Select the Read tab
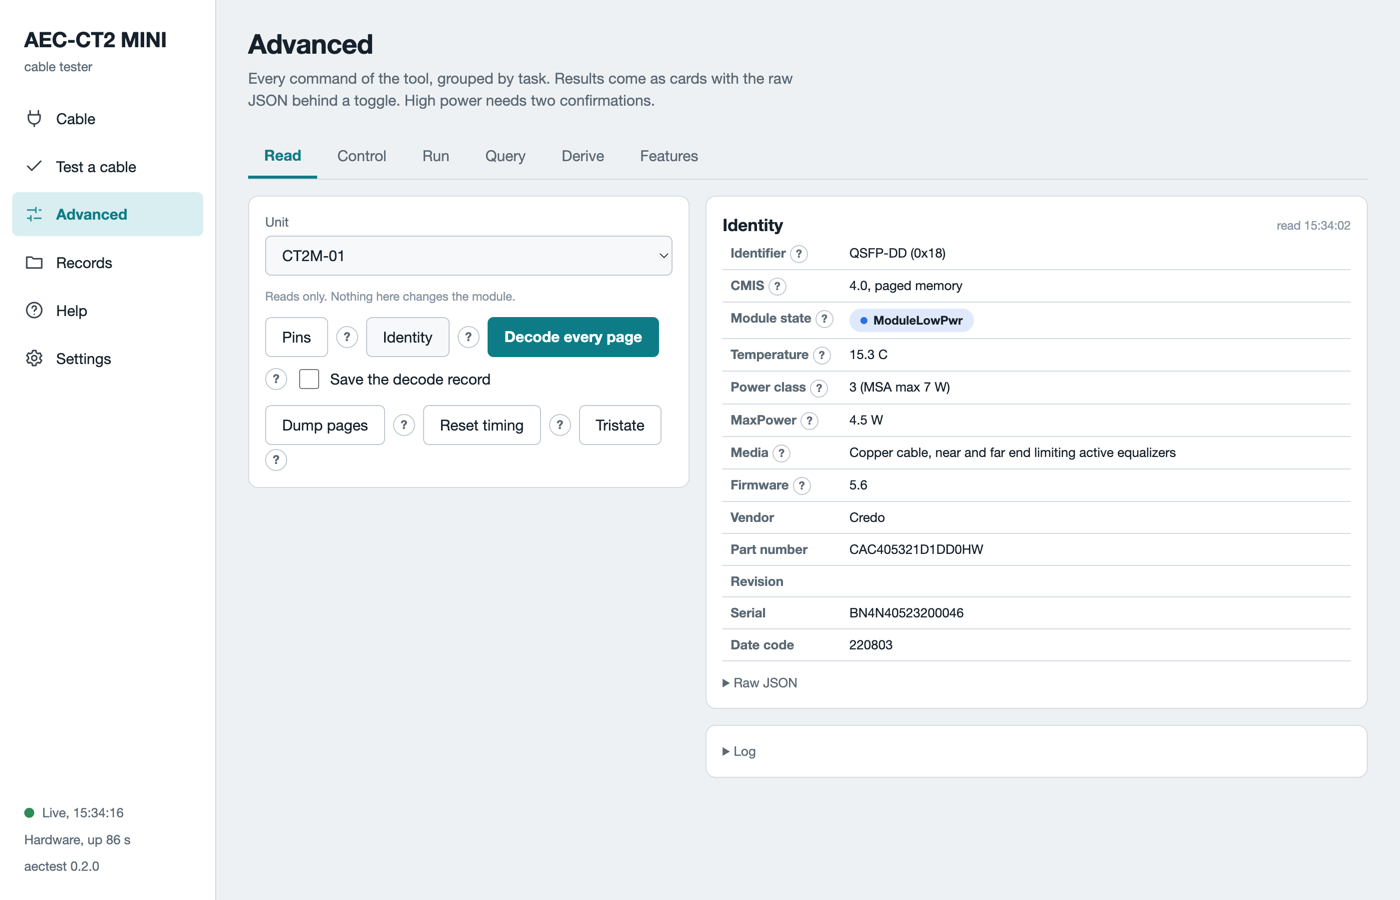Screen dimensions: 1400x900 pos(282,156)
